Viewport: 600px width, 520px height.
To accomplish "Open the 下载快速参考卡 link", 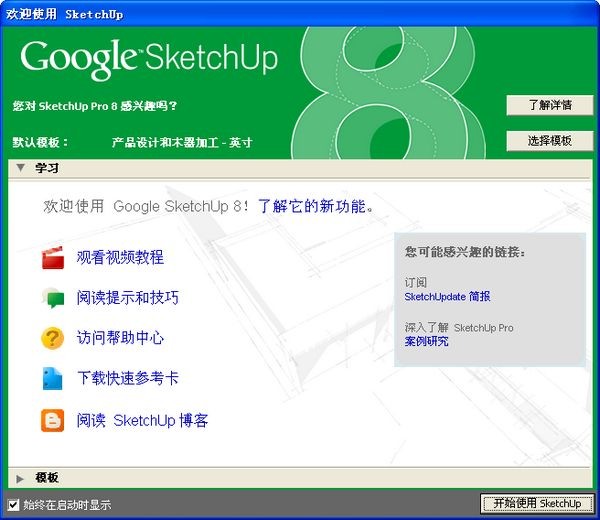I will pyautogui.click(x=128, y=379).
